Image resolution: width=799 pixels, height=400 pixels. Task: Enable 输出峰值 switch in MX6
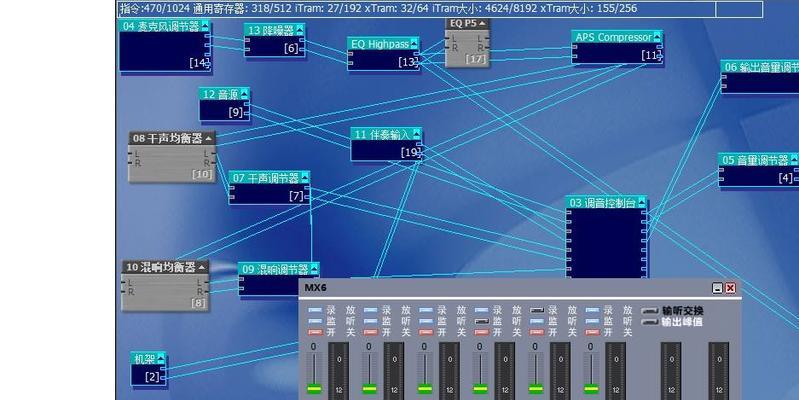(x=650, y=322)
